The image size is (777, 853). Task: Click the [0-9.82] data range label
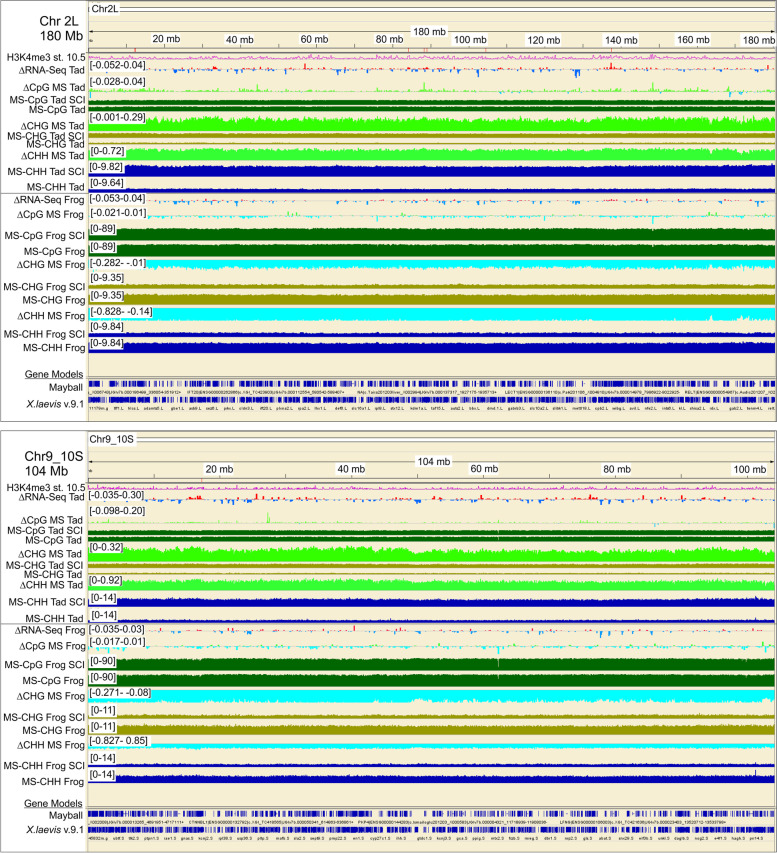(x=107, y=167)
